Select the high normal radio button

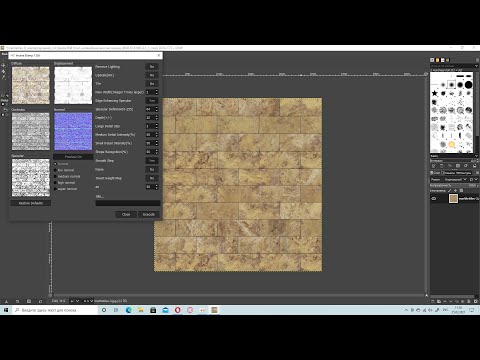pyautogui.click(x=55, y=183)
